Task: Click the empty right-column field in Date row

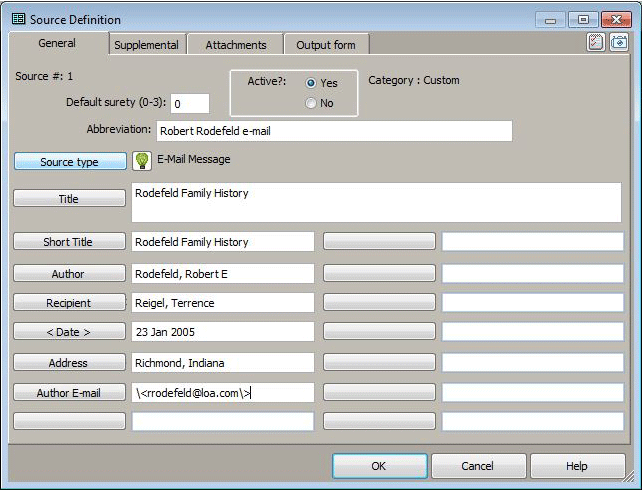Action: tap(533, 331)
